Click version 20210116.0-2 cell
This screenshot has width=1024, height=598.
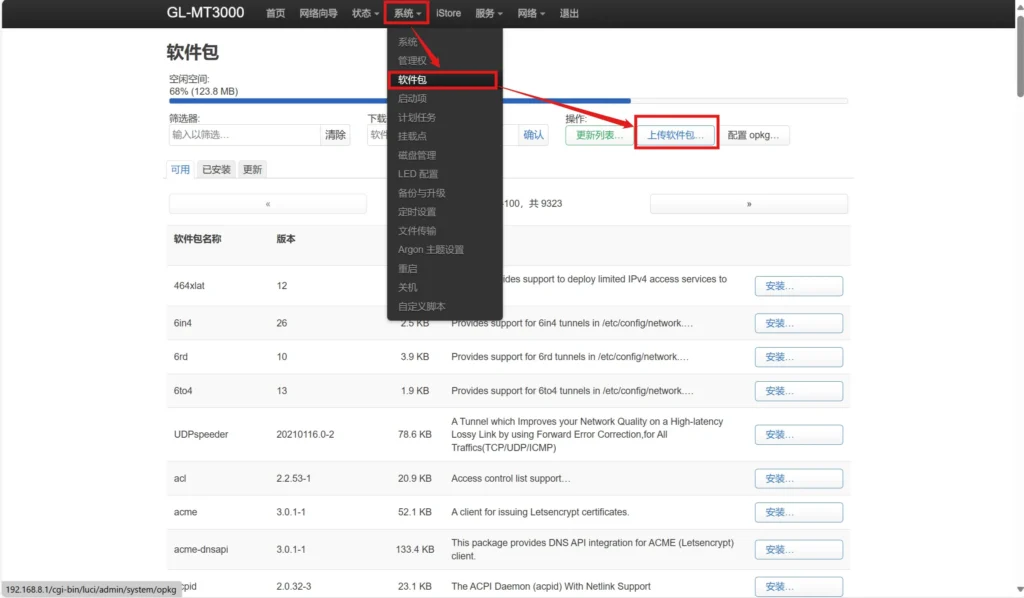point(305,434)
